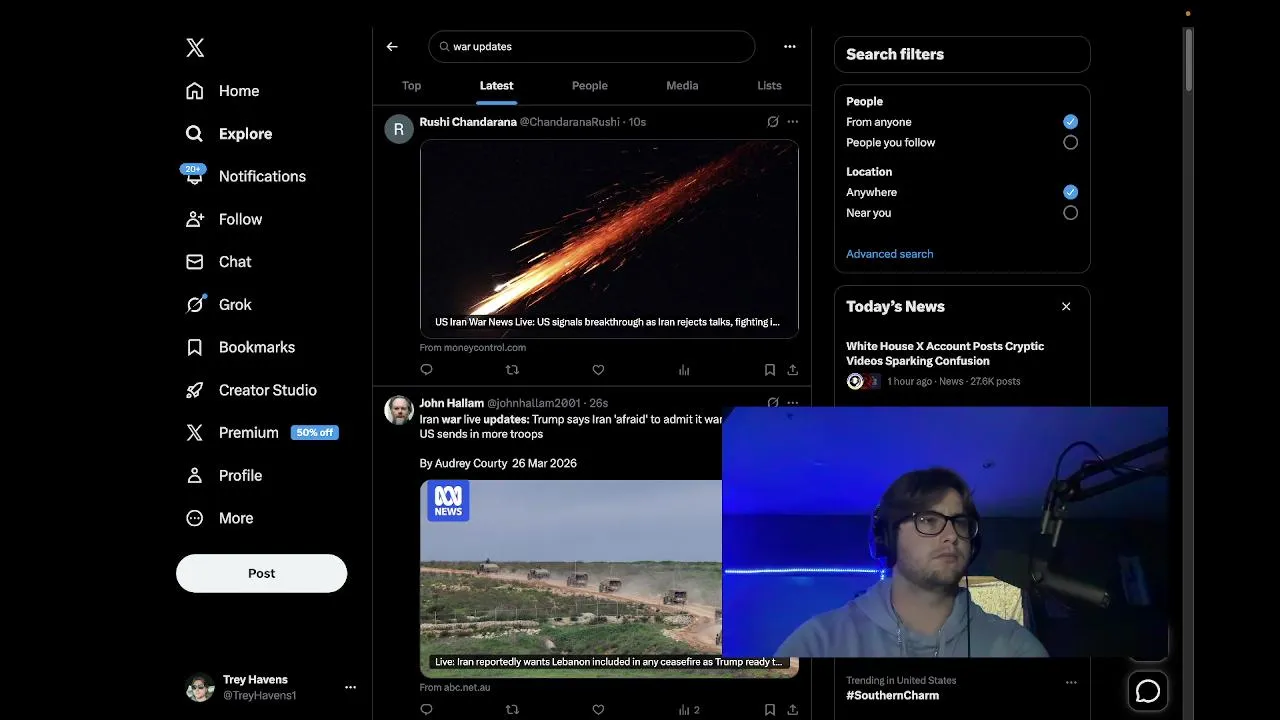Click the war updates search field
The width and height of the screenshot is (1280, 720).
click(592, 47)
